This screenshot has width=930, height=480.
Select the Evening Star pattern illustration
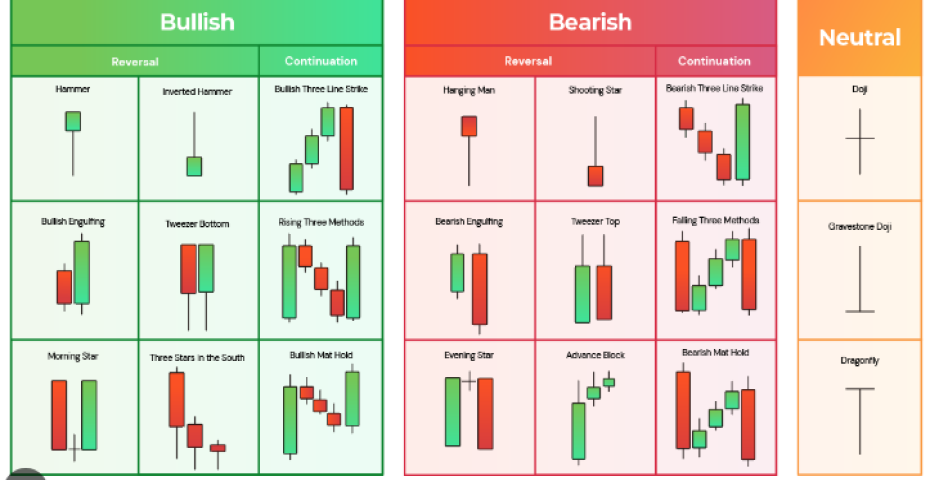tap(469, 410)
